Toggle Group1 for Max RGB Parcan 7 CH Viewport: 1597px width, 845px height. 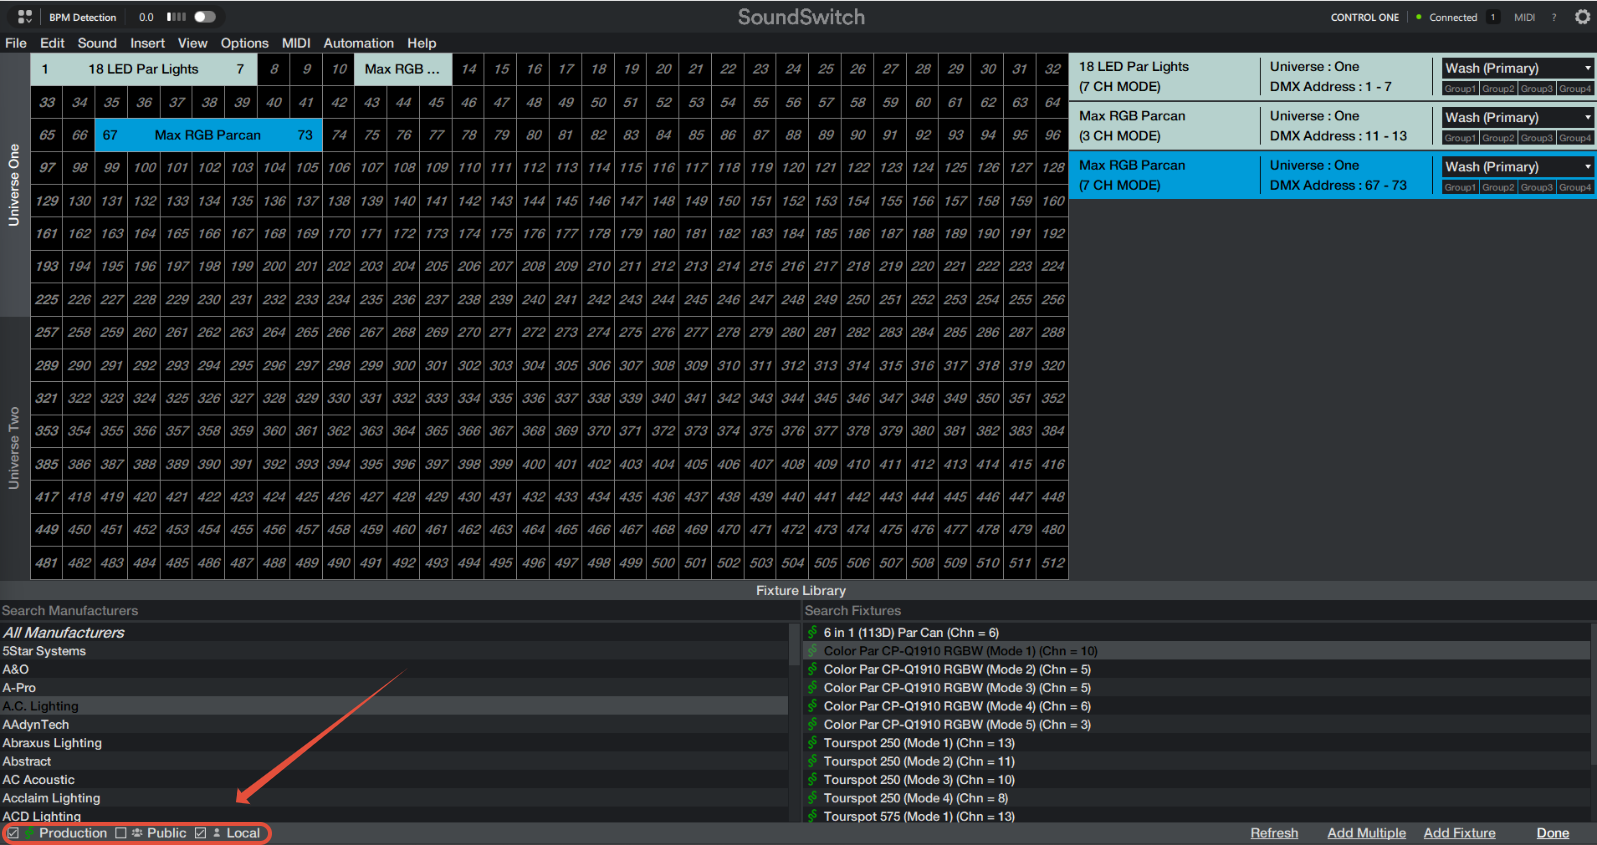tap(1460, 187)
